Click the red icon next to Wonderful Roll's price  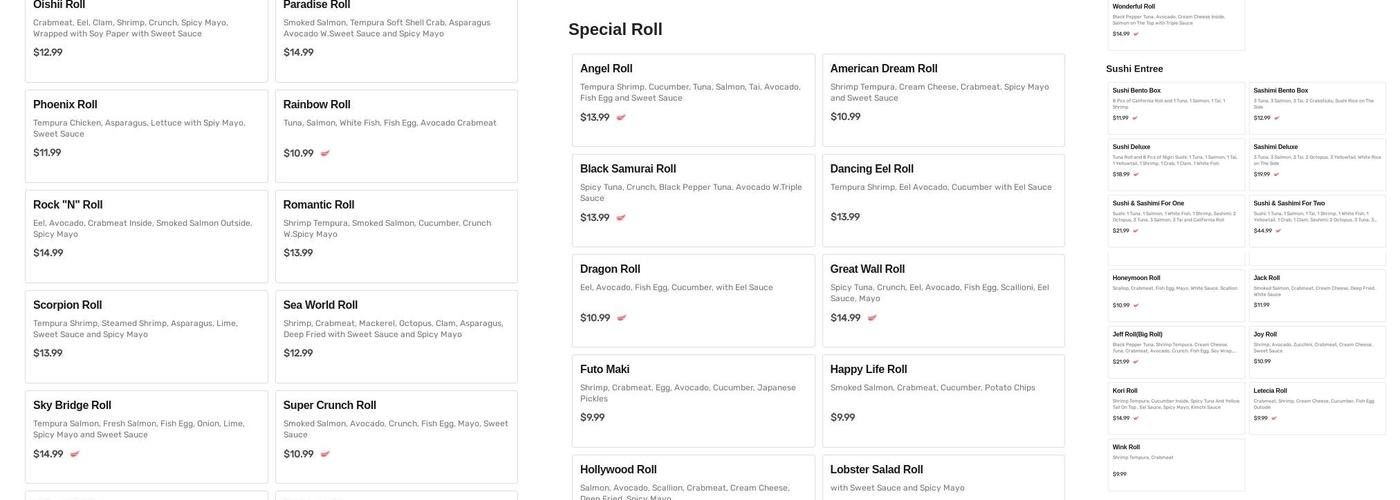pos(1136,34)
